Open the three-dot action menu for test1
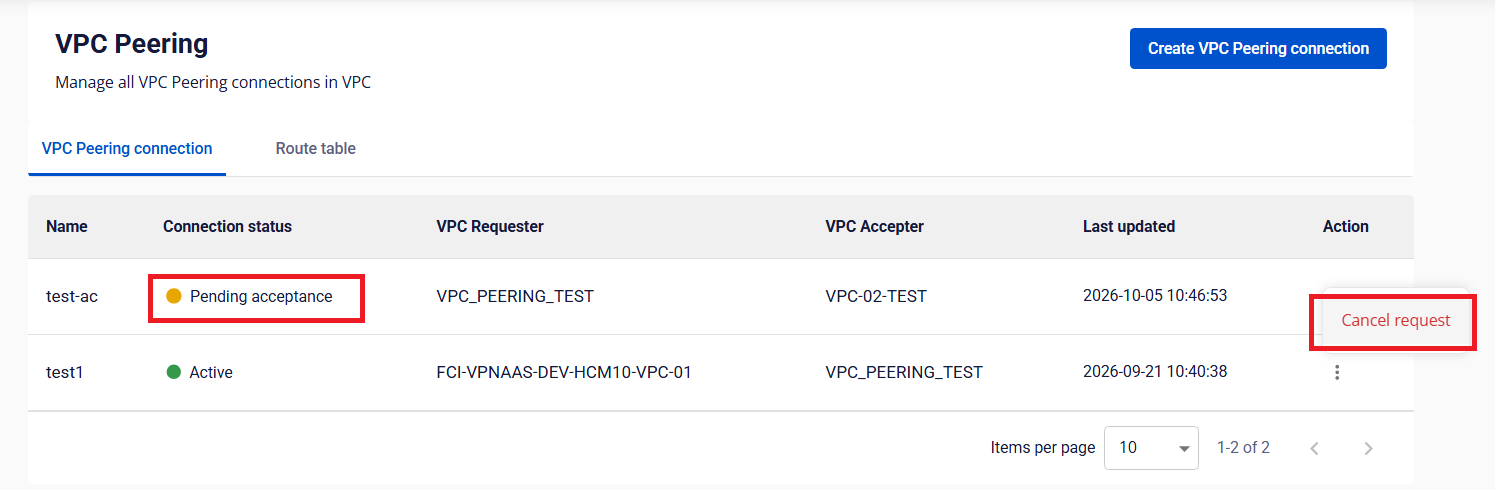The image size is (1495, 490). pos(1337,372)
